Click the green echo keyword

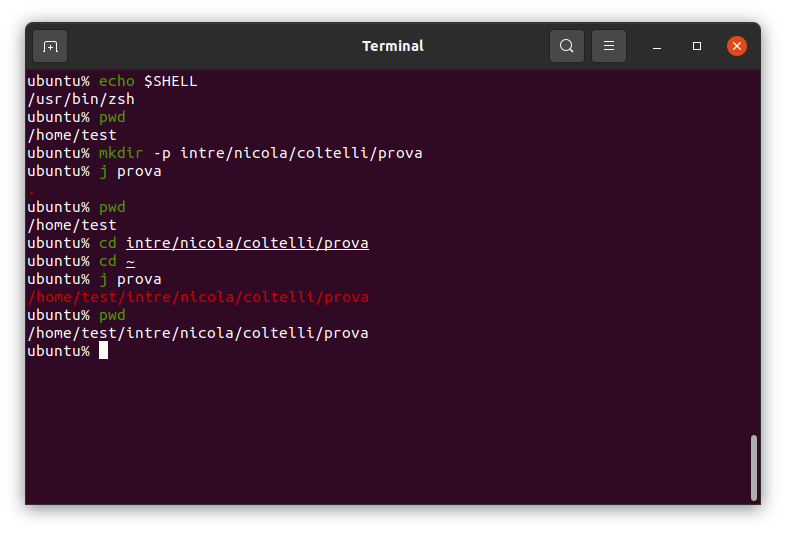coord(116,81)
